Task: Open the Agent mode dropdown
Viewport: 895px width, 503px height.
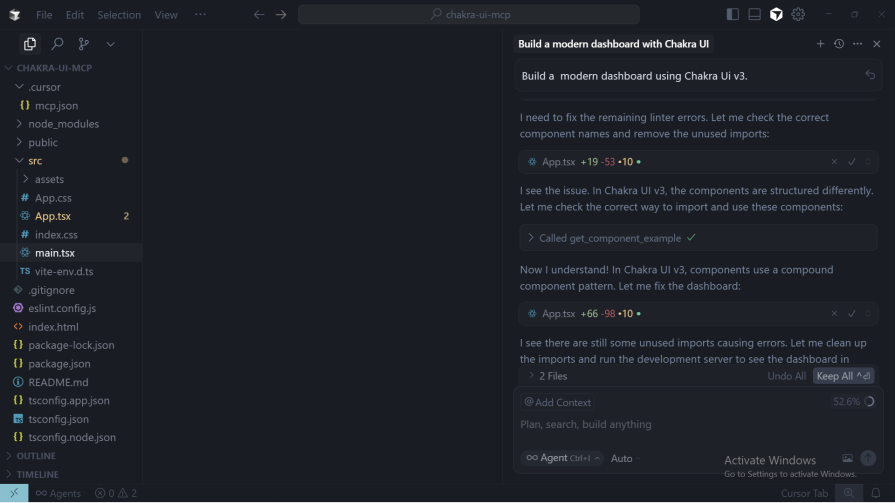Action: tap(563, 458)
